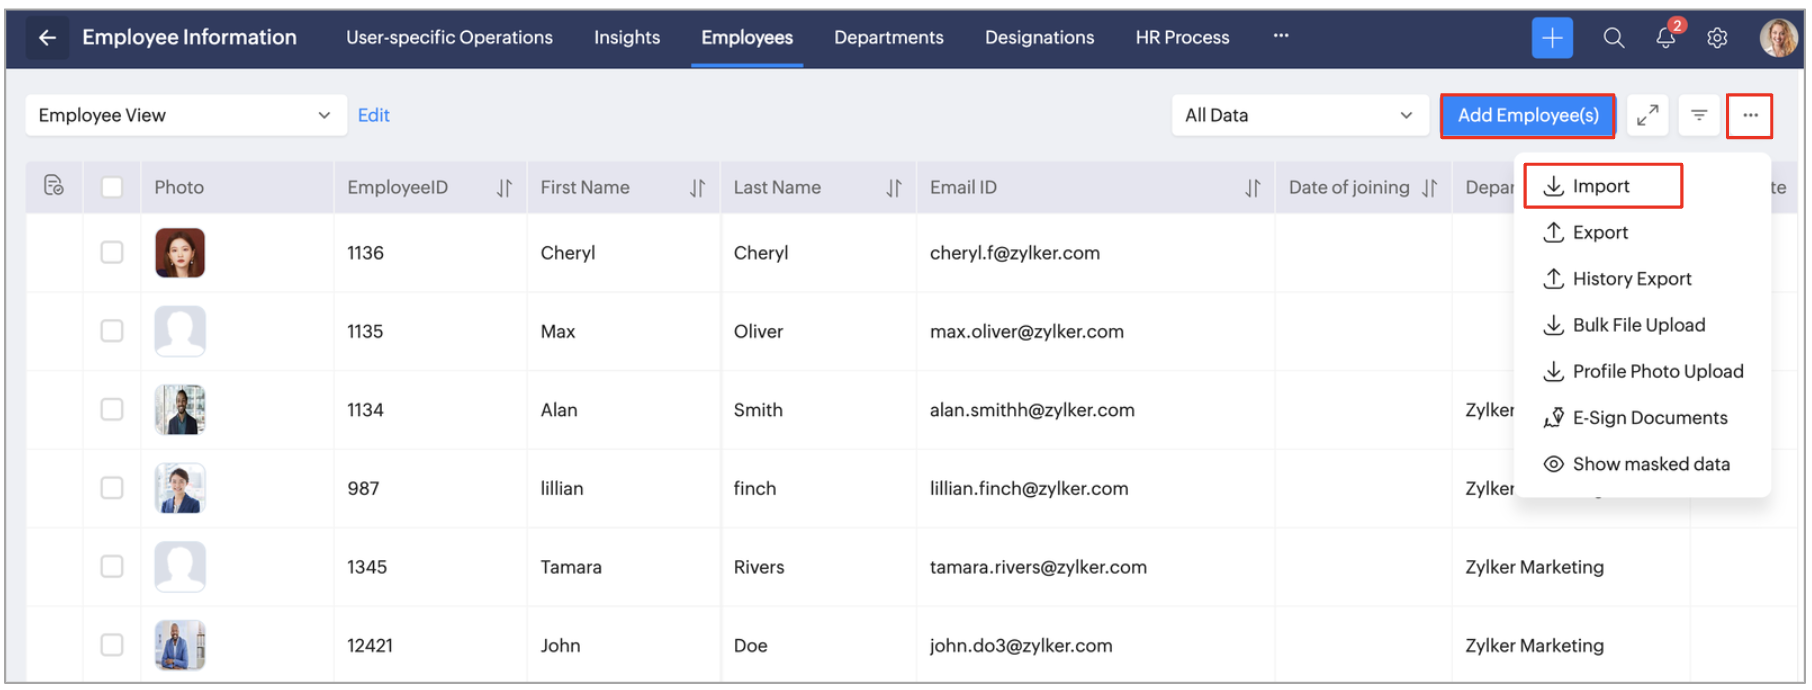Expand the All Data dropdown
This screenshot has width=1812, height=690.
[x=1298, y=116]
